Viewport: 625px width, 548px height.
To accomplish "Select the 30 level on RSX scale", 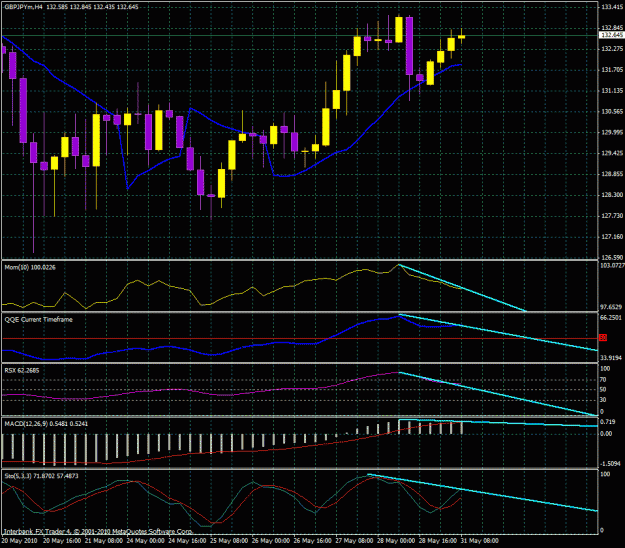I will pyautogui.click(x=603, y=400).
